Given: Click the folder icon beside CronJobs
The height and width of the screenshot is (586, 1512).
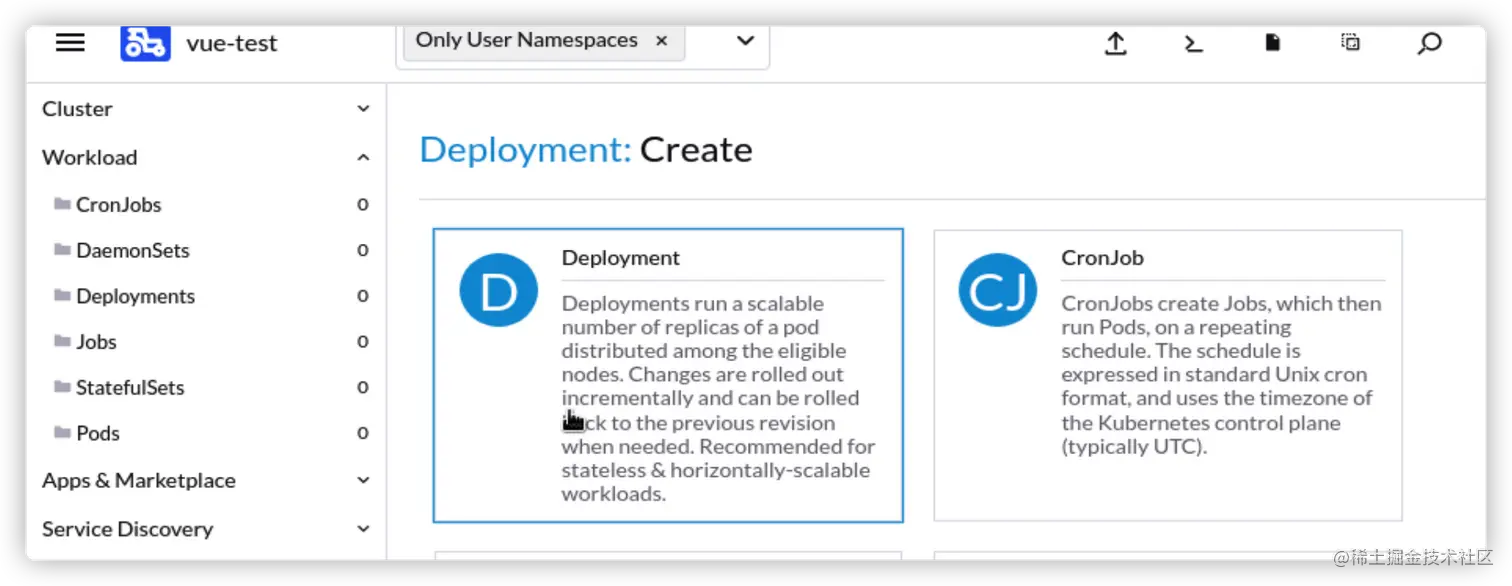Looking at the screenshot, I should 62,204.
